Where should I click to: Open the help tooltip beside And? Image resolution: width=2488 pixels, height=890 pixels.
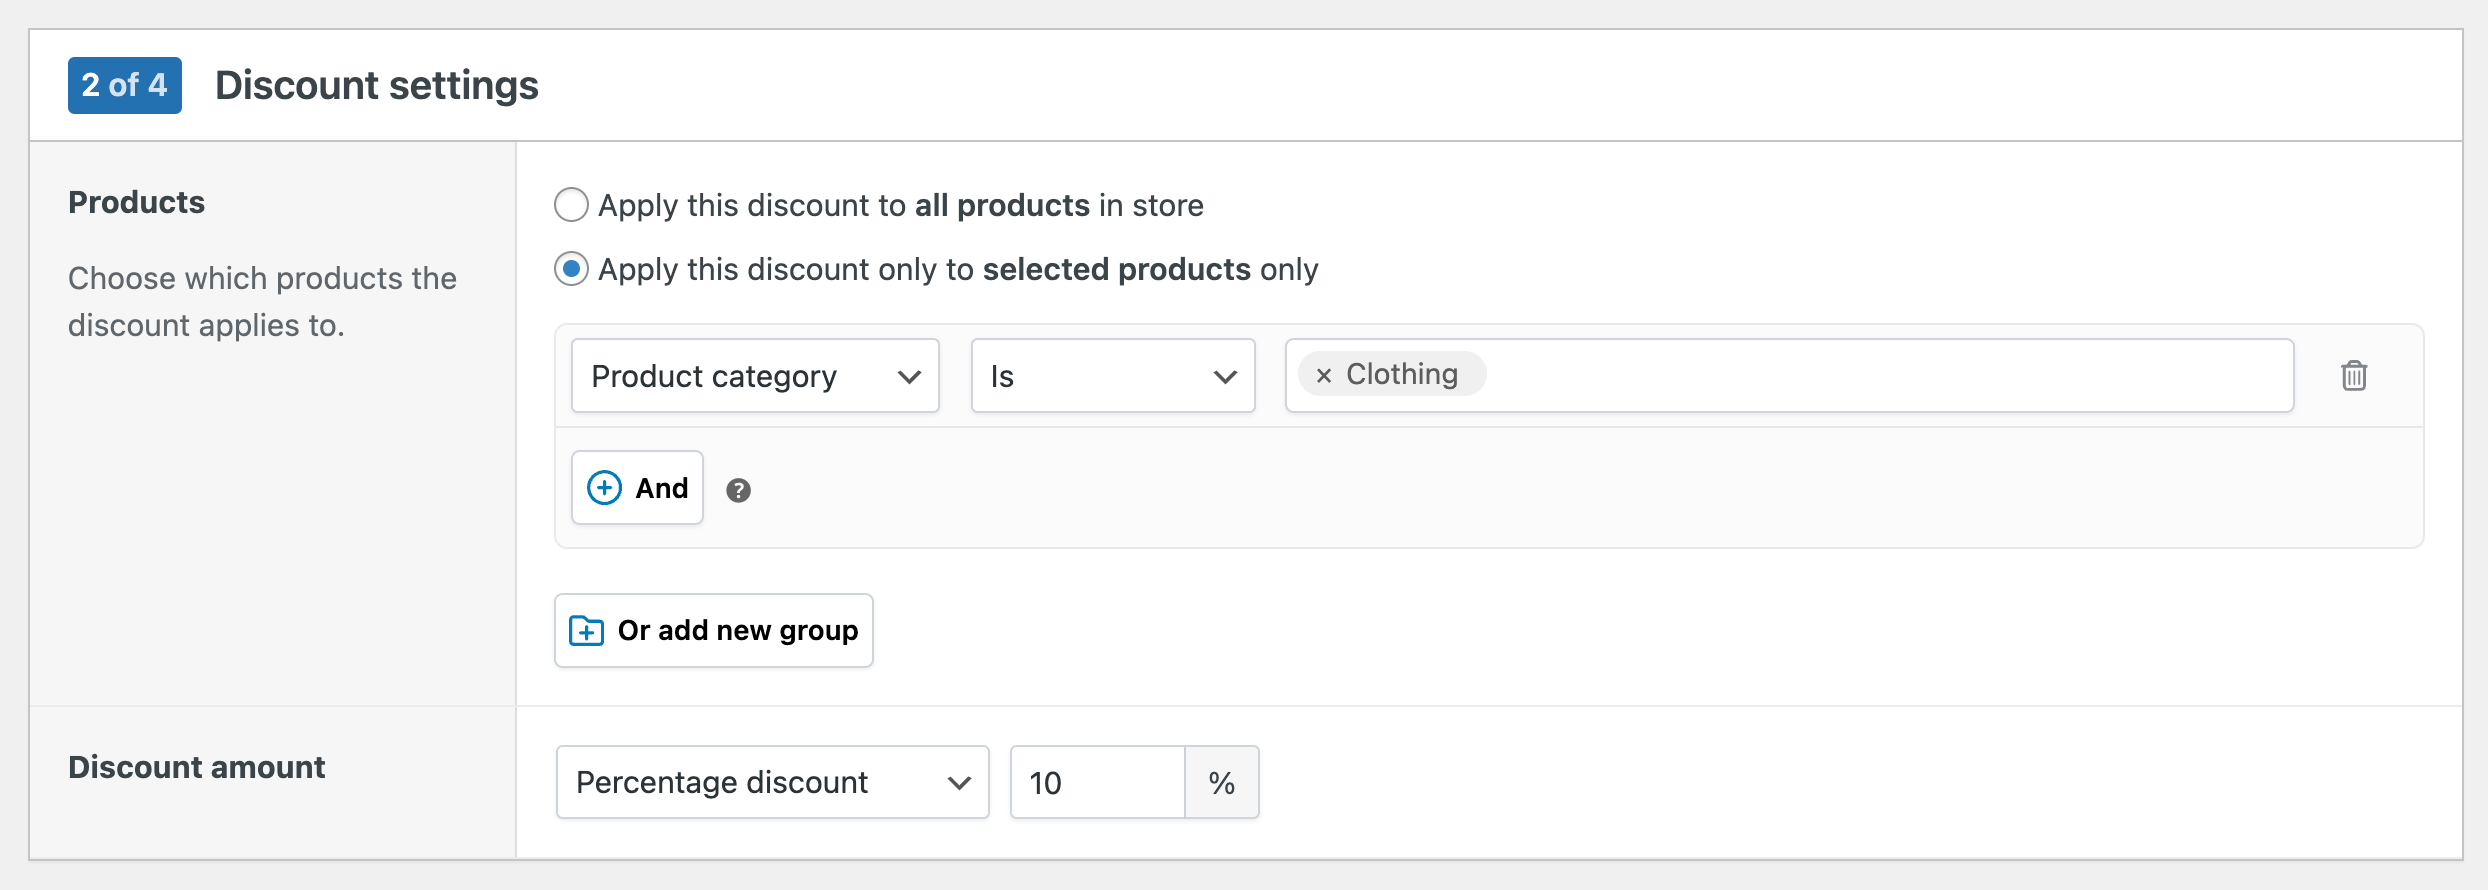pos(738,490)
